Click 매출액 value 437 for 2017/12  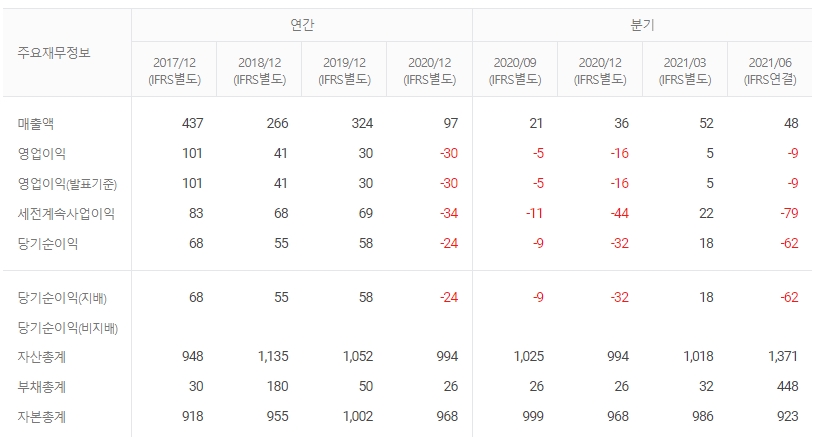click(x=193, y=123)
